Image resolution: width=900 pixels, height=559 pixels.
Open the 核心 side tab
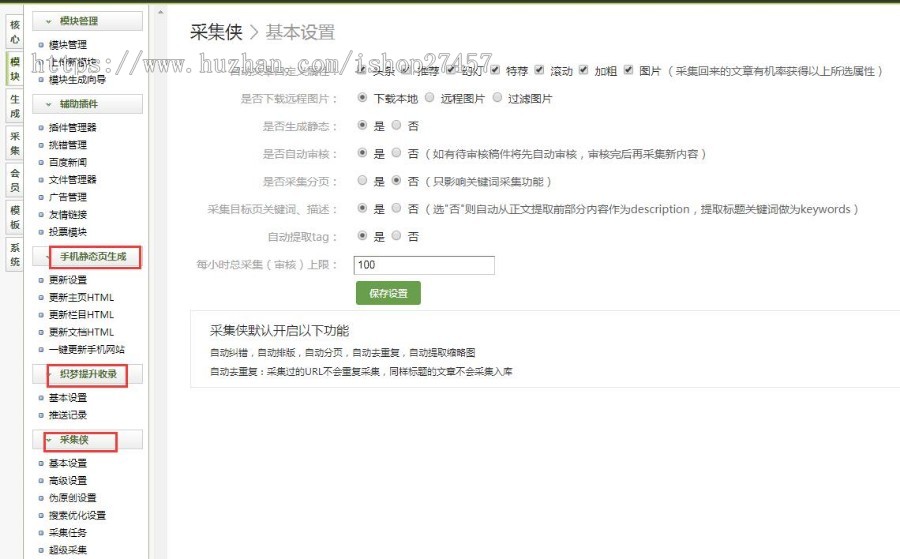(14, 32)
